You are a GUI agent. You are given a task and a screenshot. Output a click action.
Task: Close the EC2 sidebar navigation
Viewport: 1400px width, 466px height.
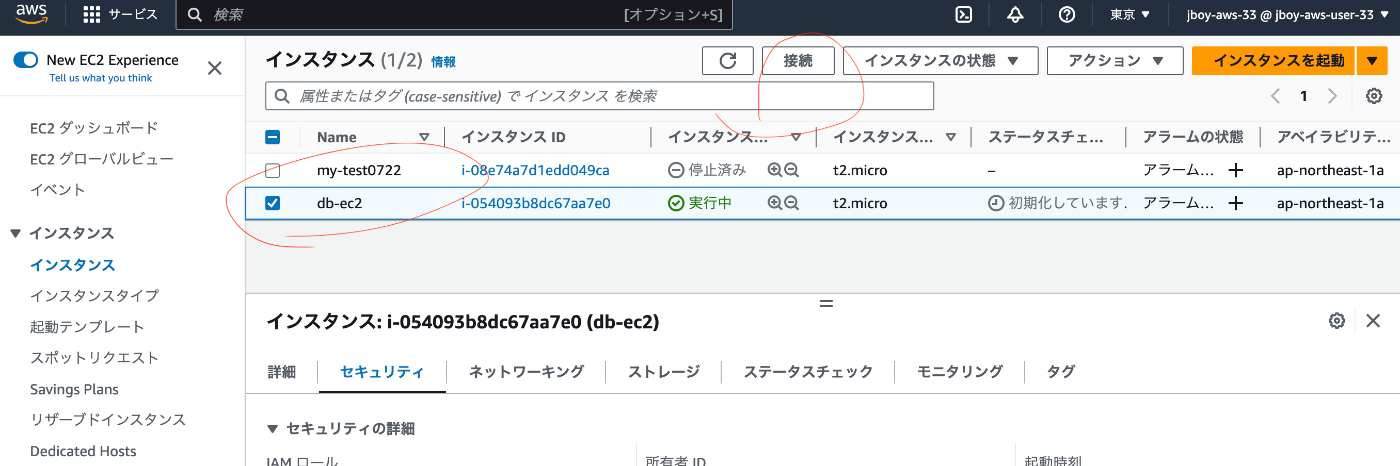point(214,68)
